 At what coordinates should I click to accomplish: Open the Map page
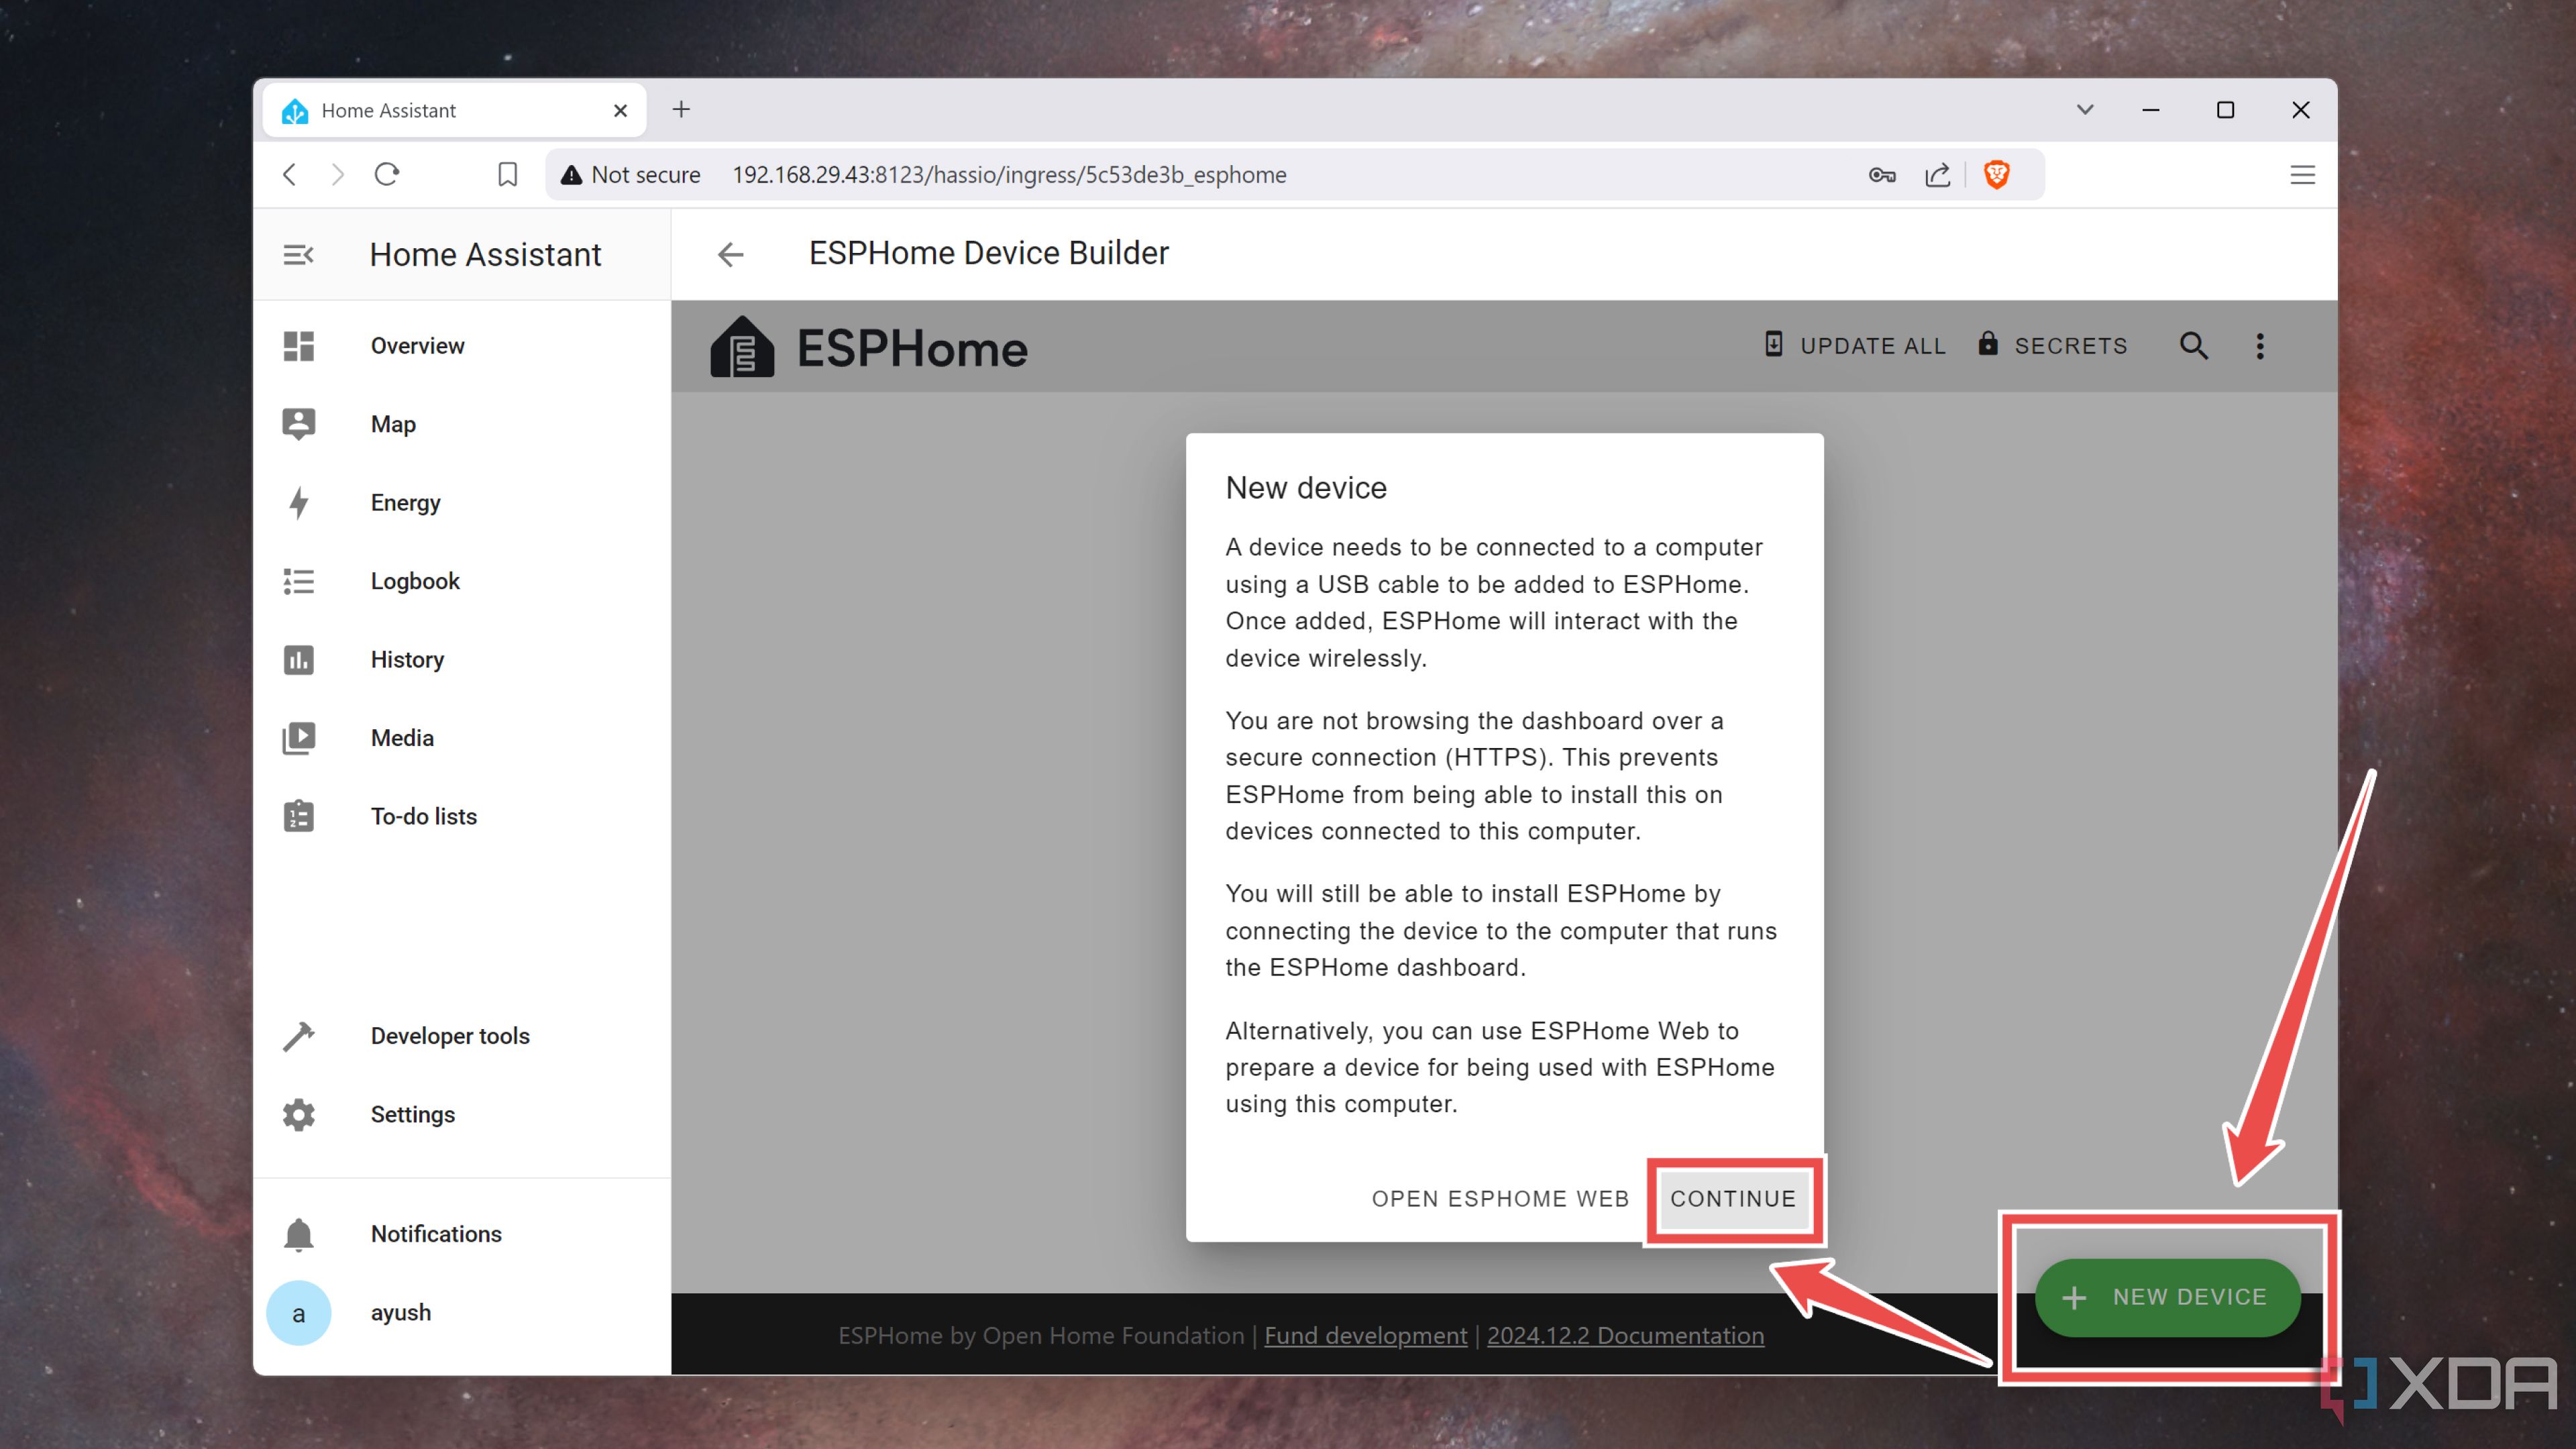tap(461, 424)
